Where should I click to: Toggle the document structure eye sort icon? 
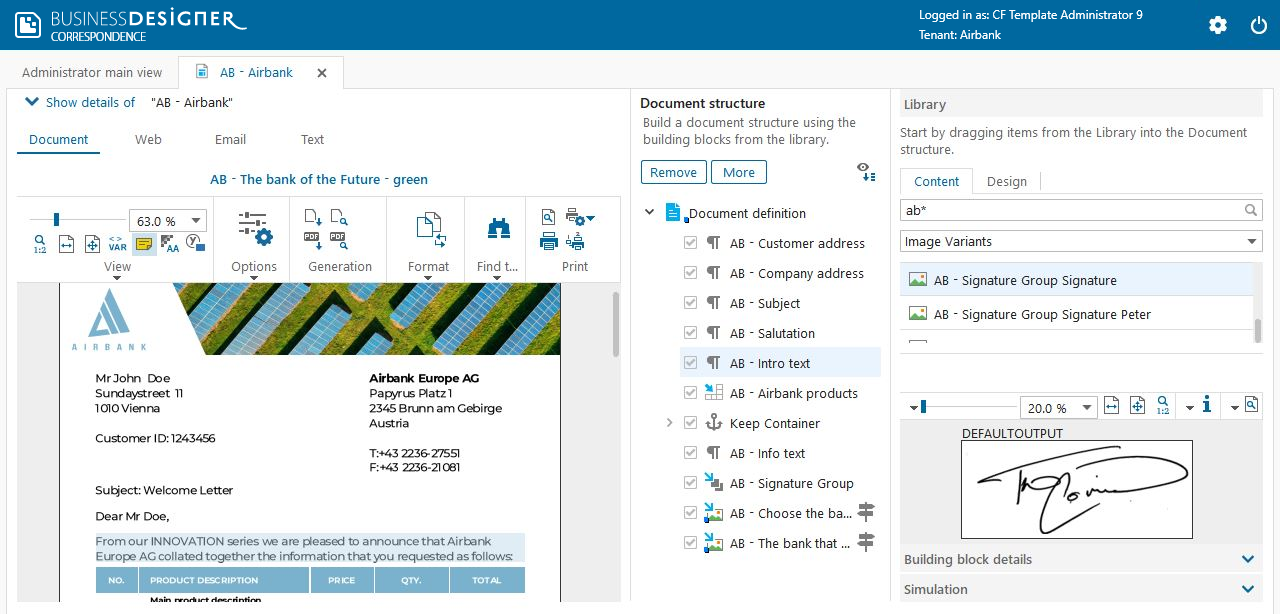867,172
